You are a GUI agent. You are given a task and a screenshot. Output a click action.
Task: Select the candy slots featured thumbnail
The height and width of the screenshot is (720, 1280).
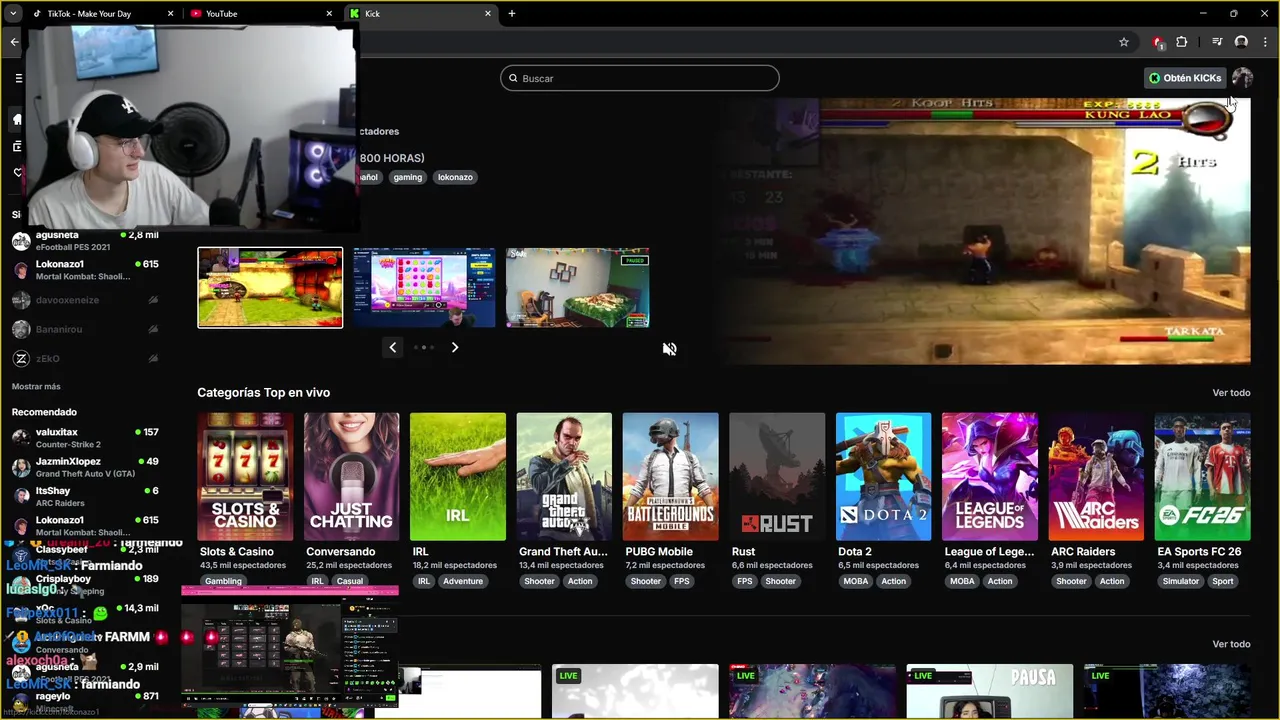[424, 288]
